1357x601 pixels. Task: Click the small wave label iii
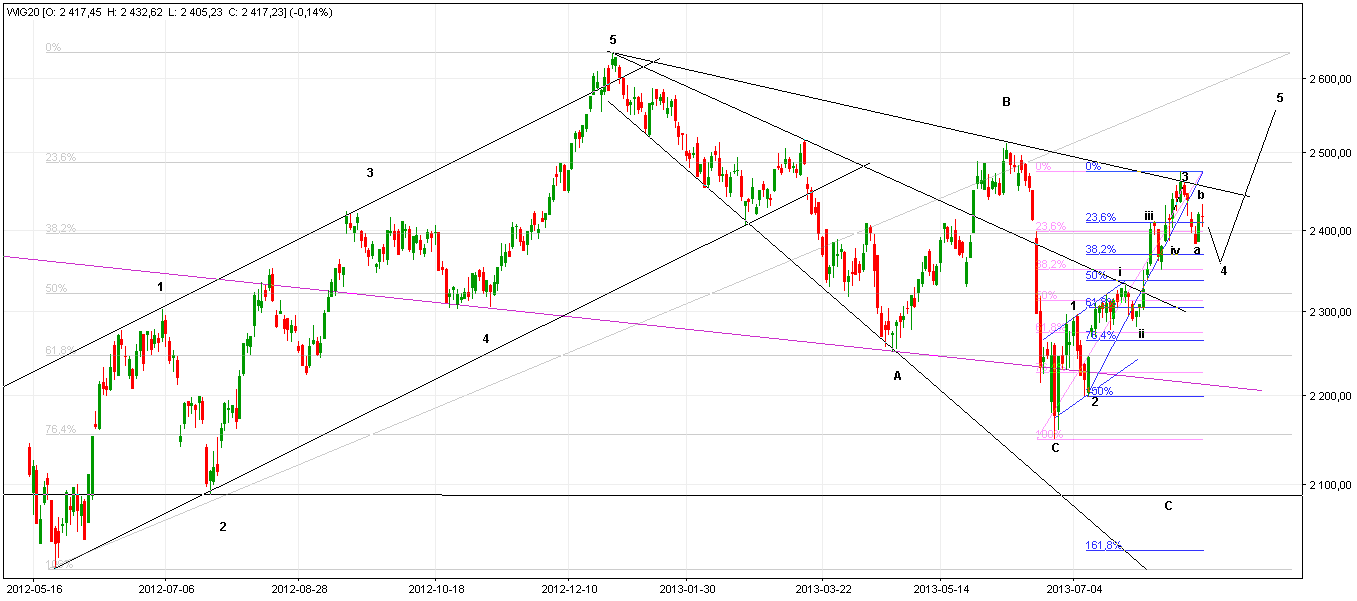1149,216
